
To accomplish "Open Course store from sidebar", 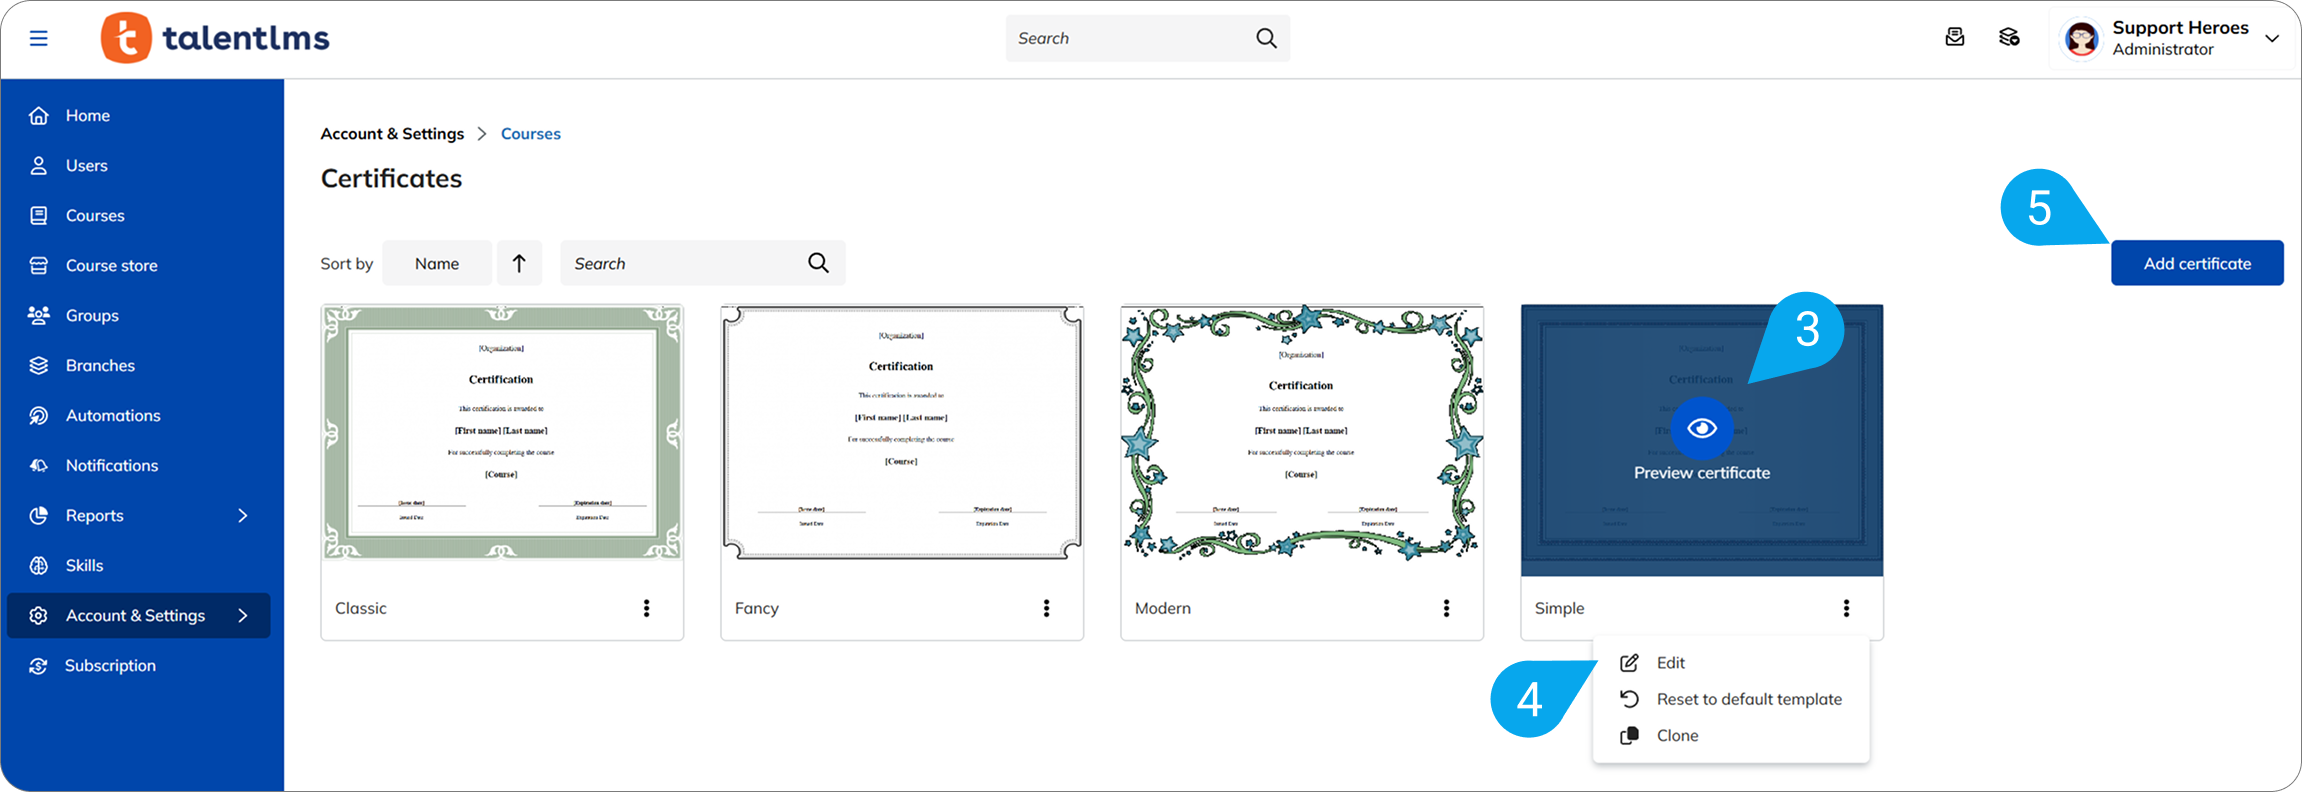I will click(x=111, y=265).
